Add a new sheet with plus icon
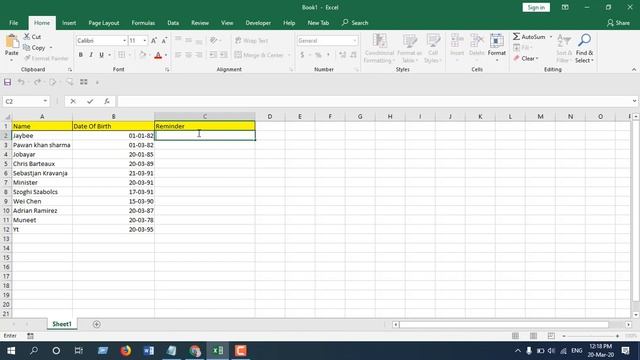Image resolution: width=640 pixels, height=360 pixels. (97, 324)
